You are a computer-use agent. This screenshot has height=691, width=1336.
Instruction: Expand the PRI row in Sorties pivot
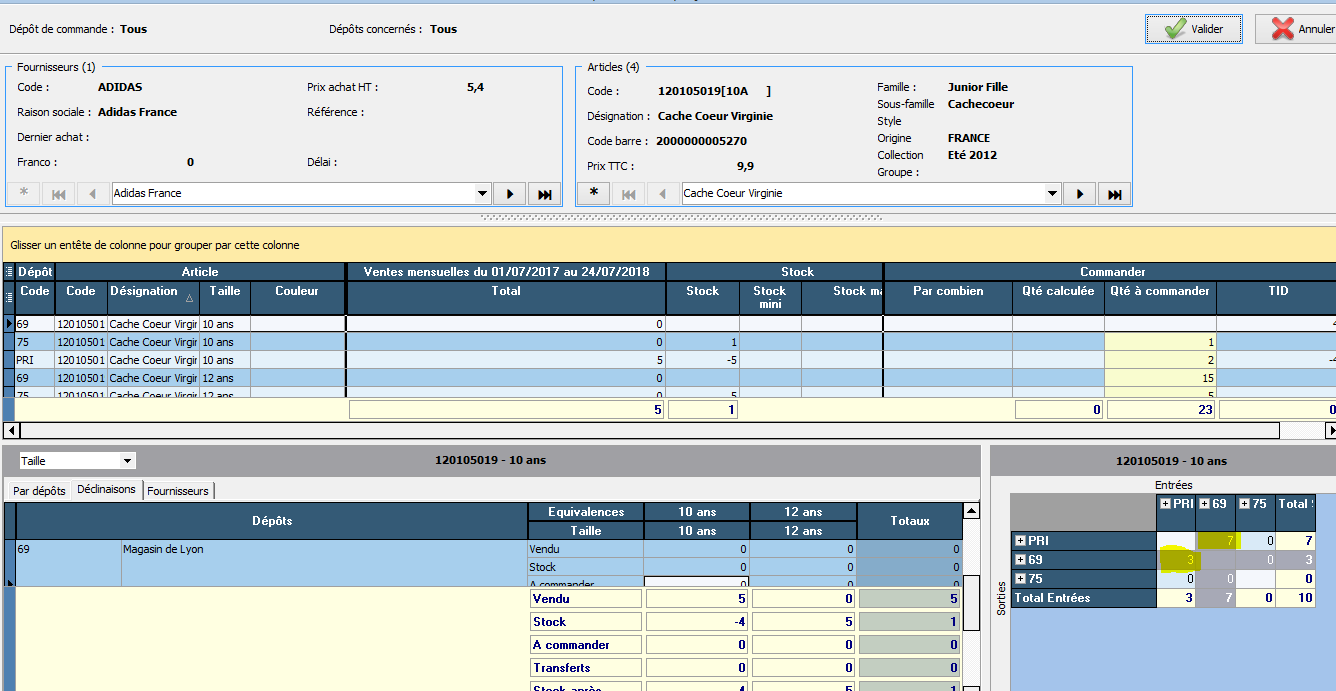point(1021,541)
